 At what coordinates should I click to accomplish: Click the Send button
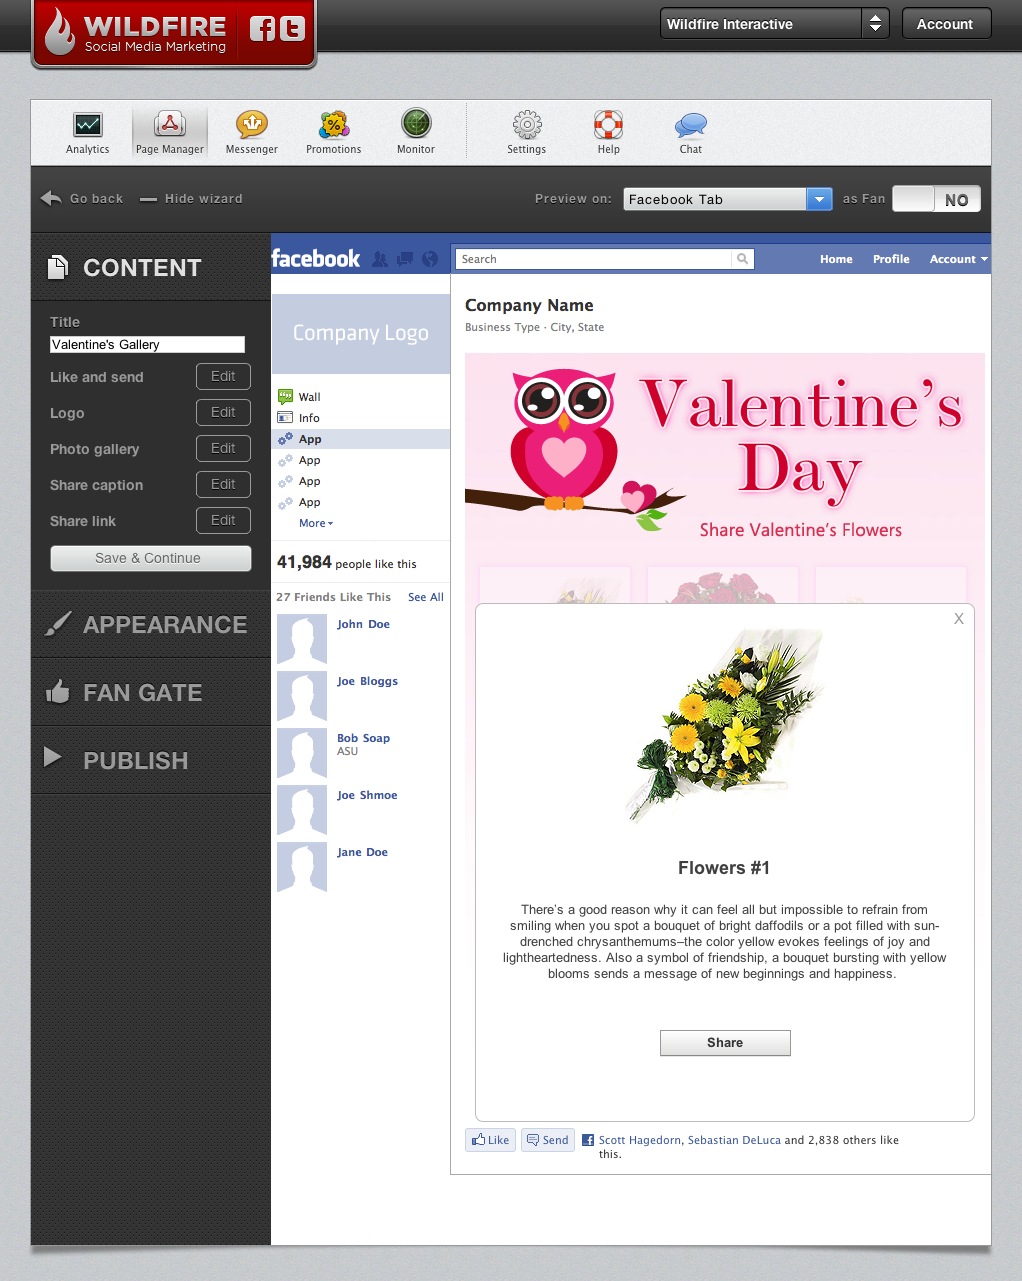coord(548,1140)
